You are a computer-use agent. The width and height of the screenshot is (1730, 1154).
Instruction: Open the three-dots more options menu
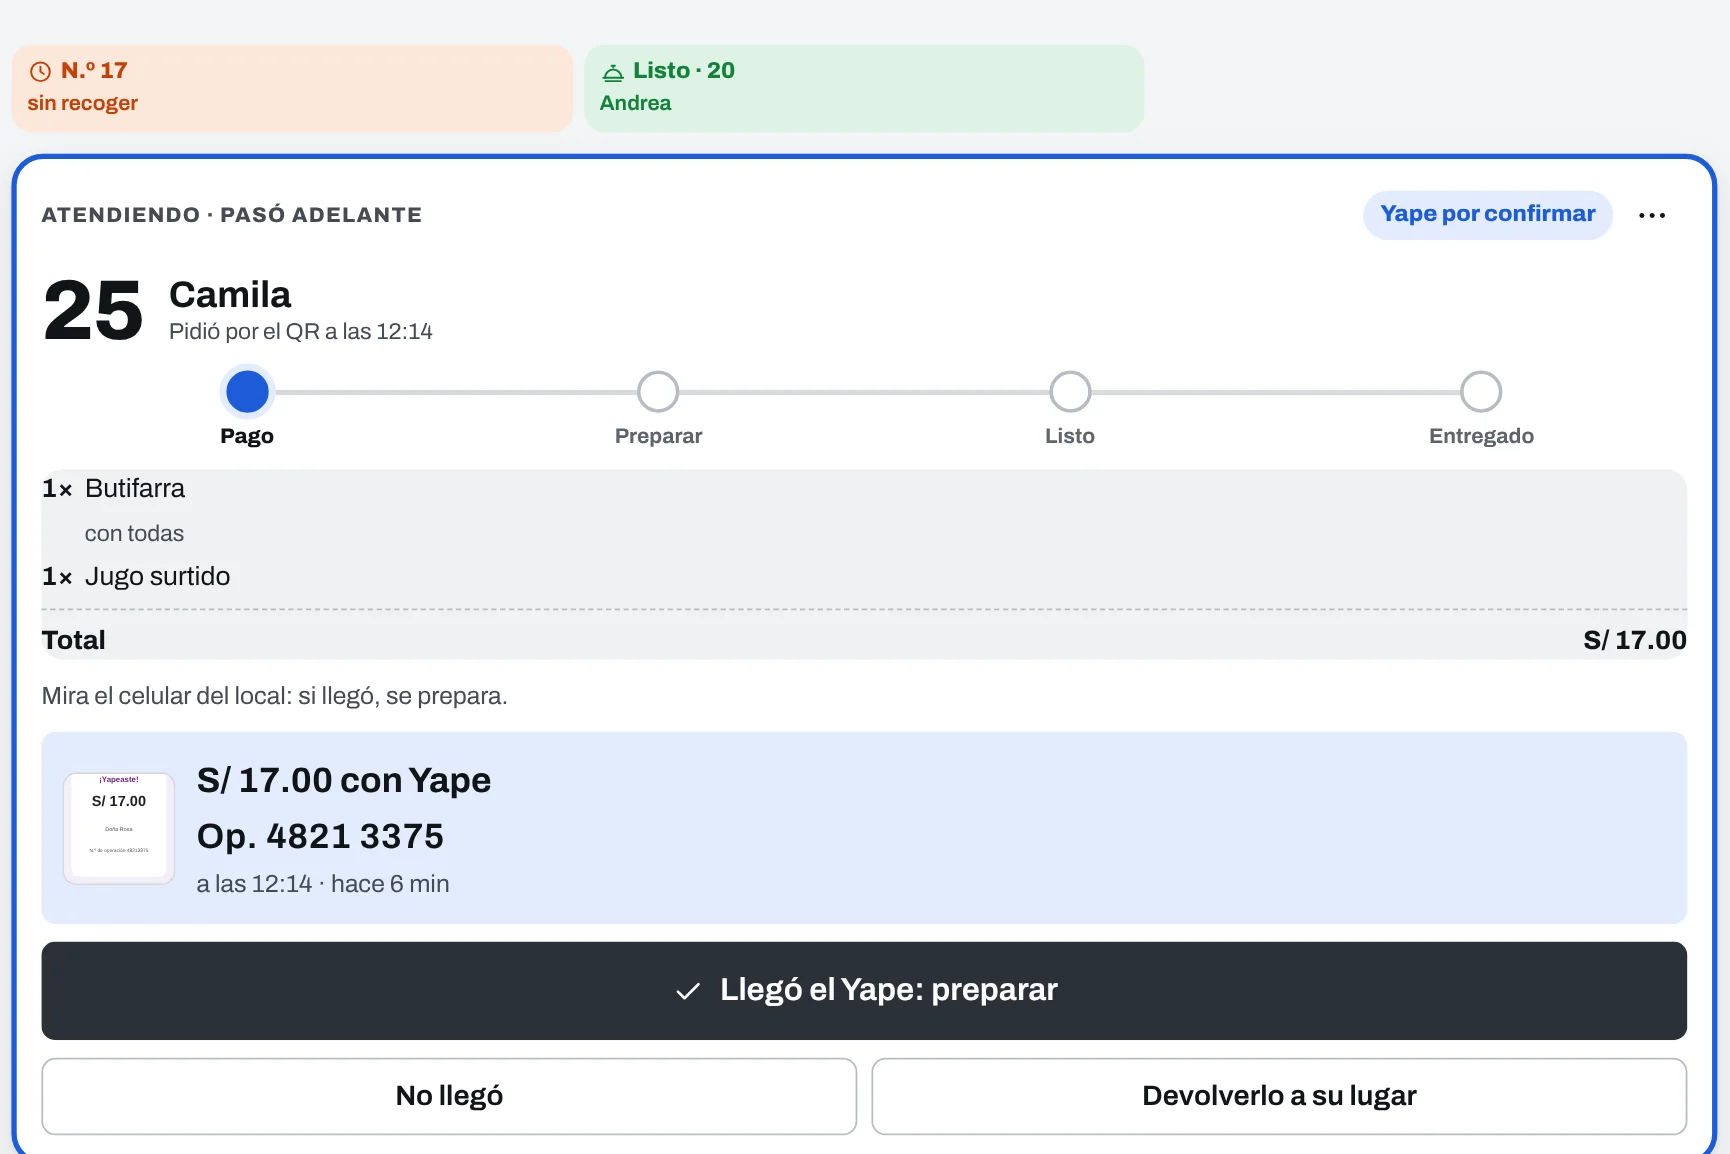tap(1652, 215)
